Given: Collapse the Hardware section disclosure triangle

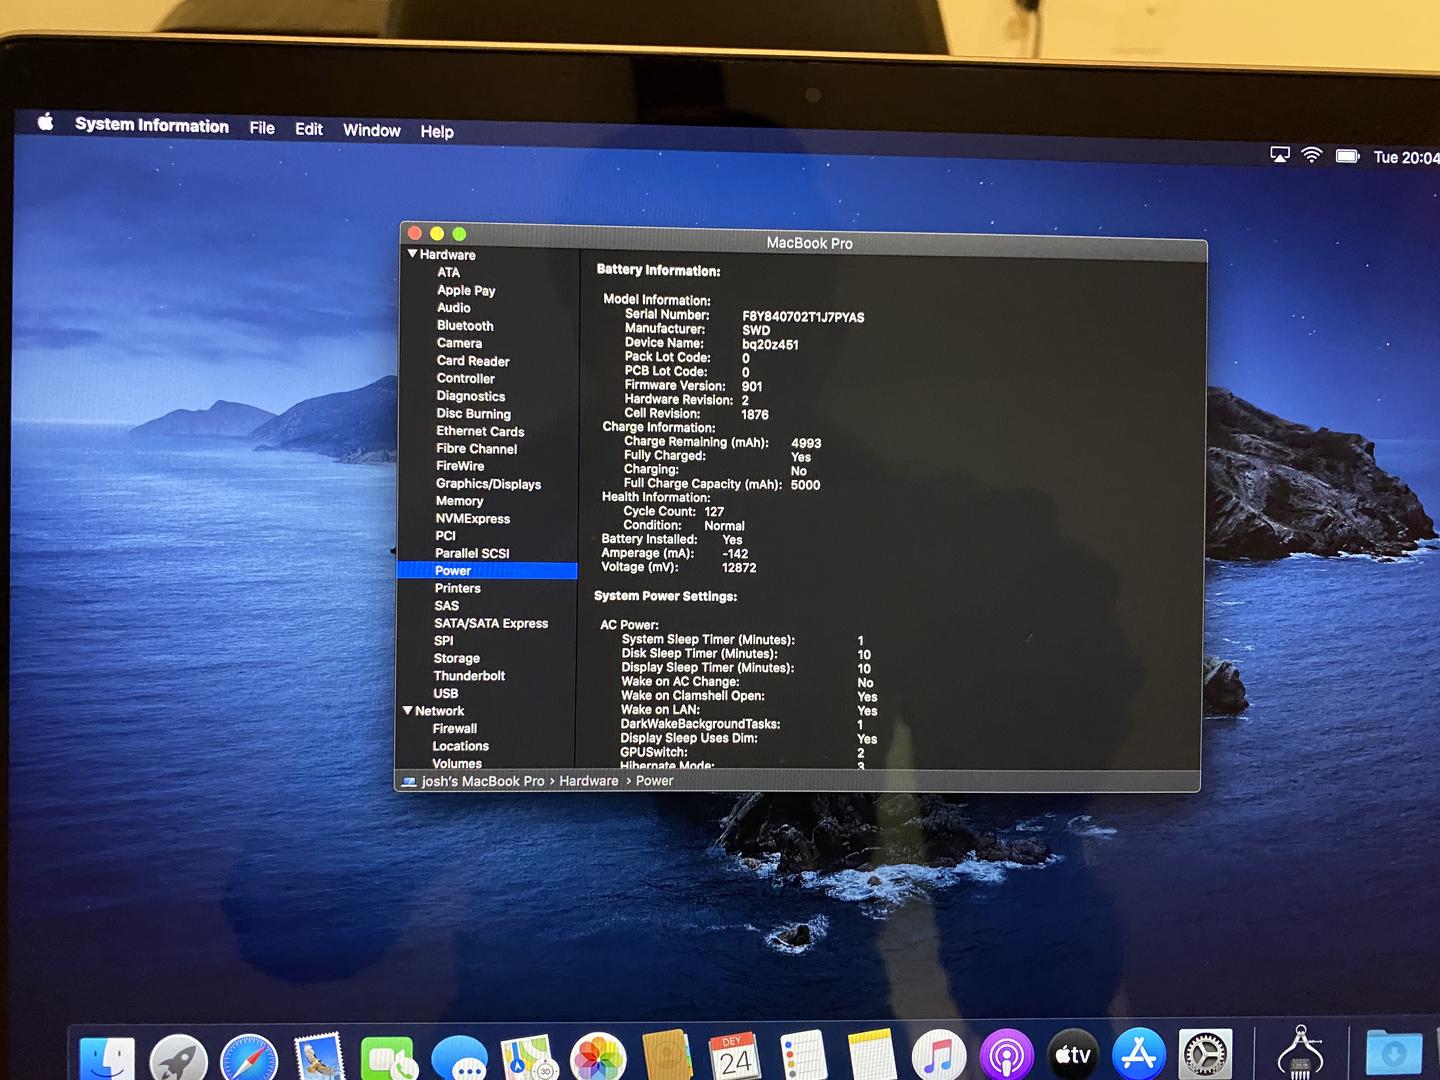Looking at the screenshot, I should point(412,254).
